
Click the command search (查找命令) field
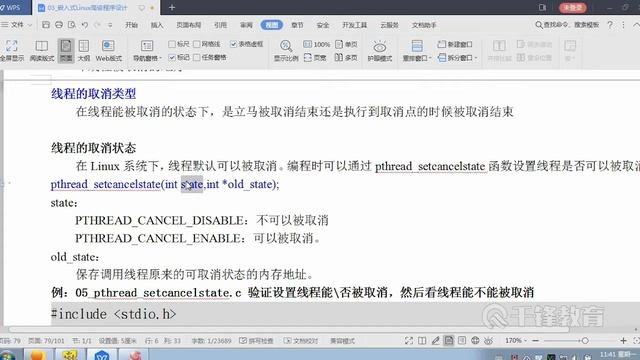pos(567,25)
